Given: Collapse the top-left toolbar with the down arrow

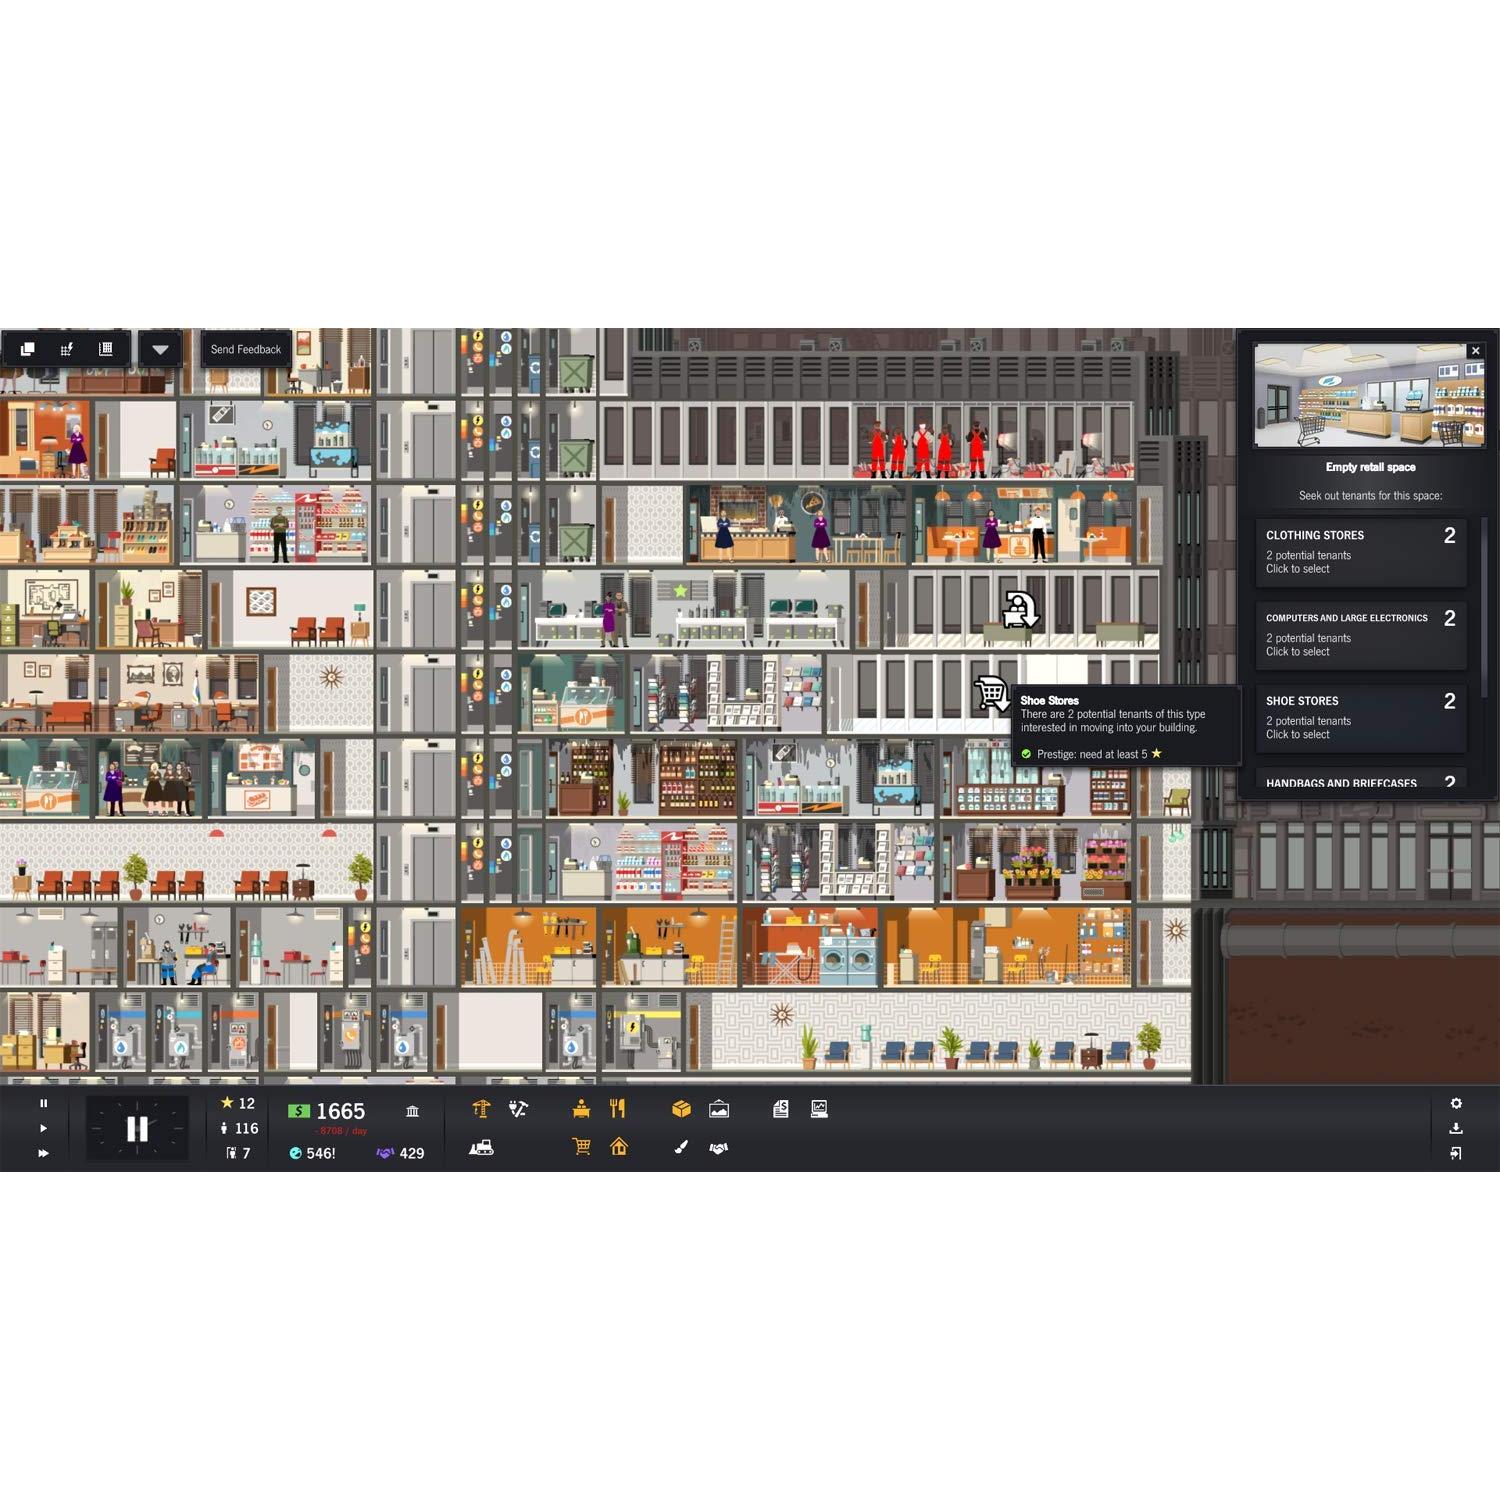Looking at the screenshot, I should pos(161,348).
